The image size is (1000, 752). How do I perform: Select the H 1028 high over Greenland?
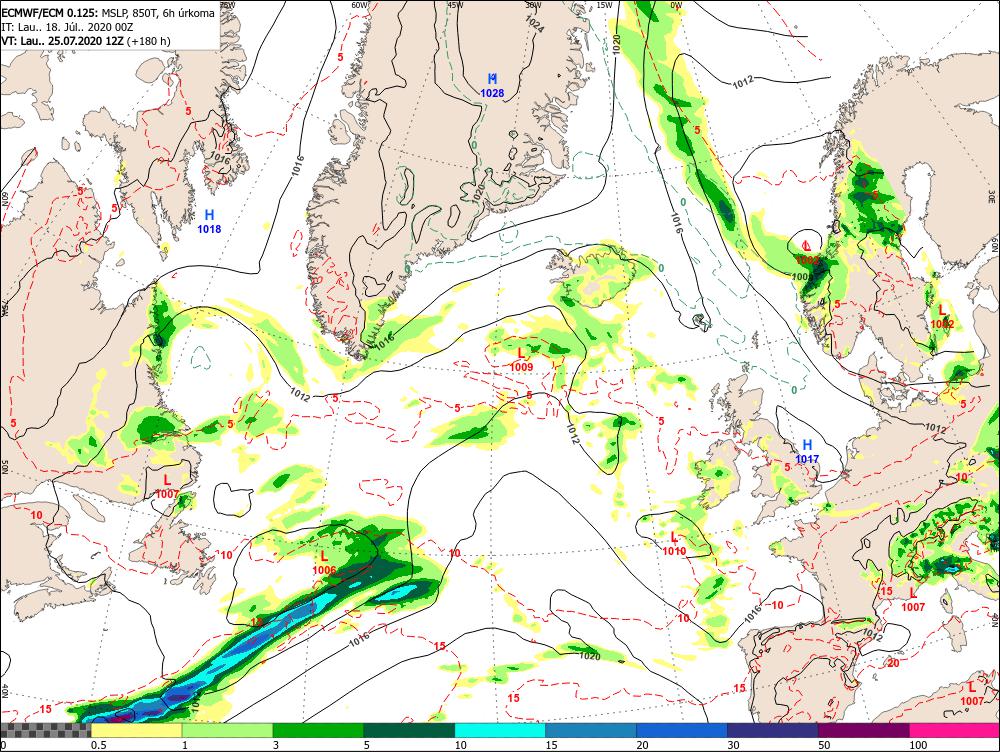point(492,86)
